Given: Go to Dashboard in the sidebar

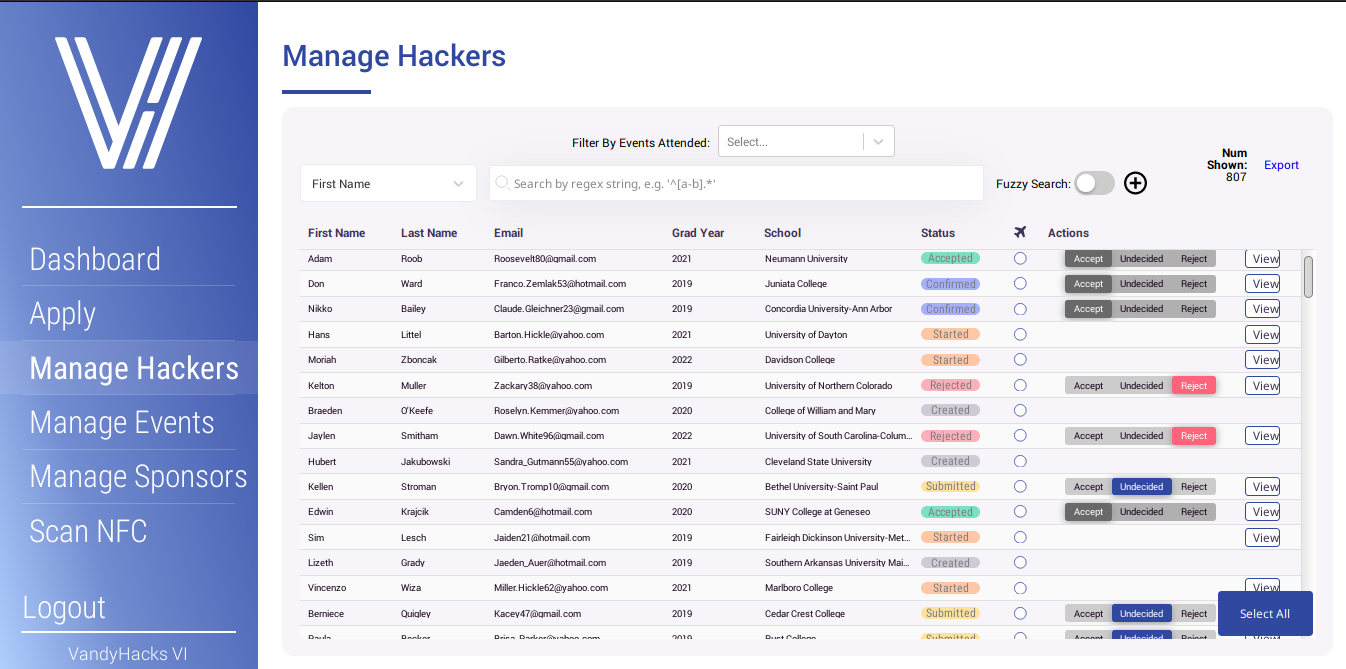Looking at the screenshot, I should [95, 259].
